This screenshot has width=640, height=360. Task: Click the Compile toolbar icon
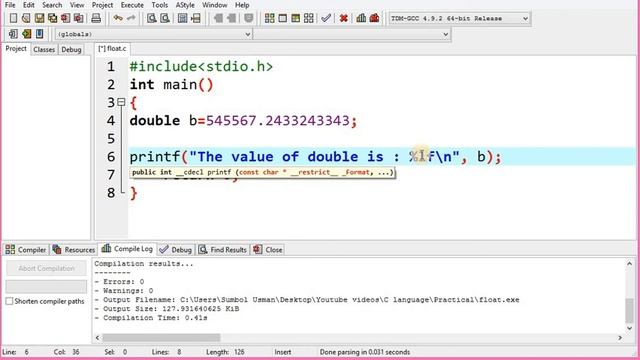pyautogui.click(x=269, y=18)
